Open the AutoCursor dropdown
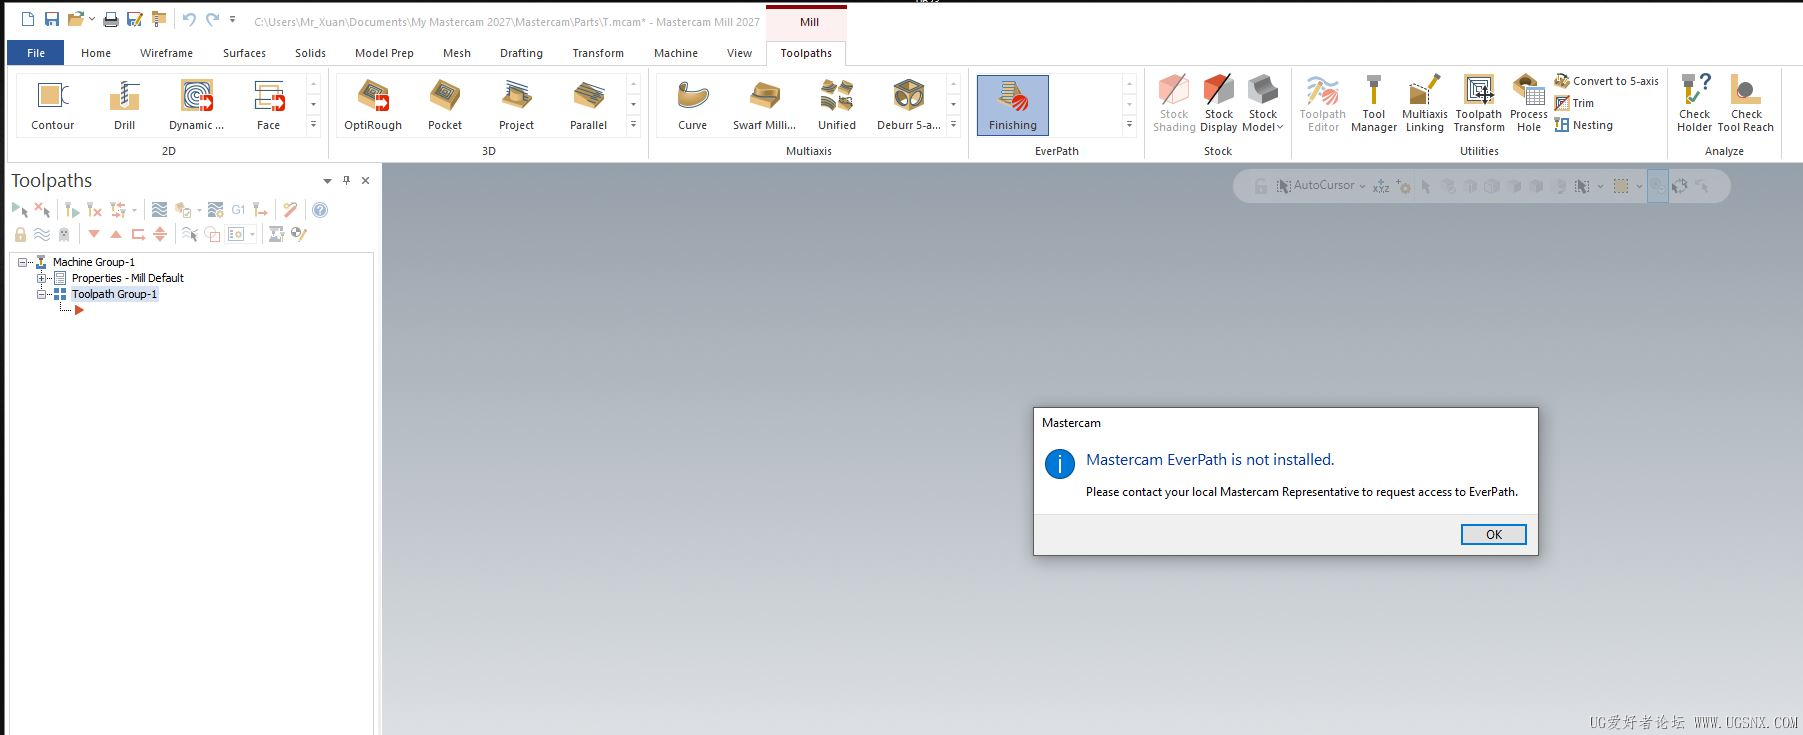The width and height of the screenshot is (1803, 735). 1362,186
